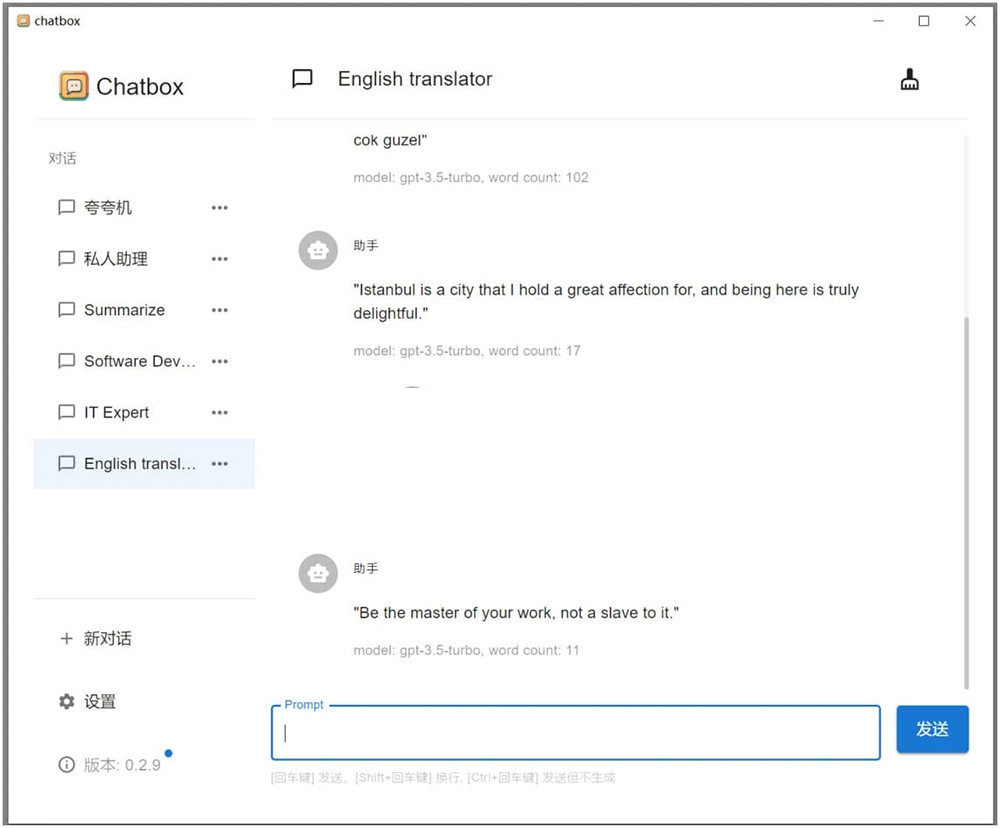
Task: Click the settings gear icon
Action: (x=67, y=702)
